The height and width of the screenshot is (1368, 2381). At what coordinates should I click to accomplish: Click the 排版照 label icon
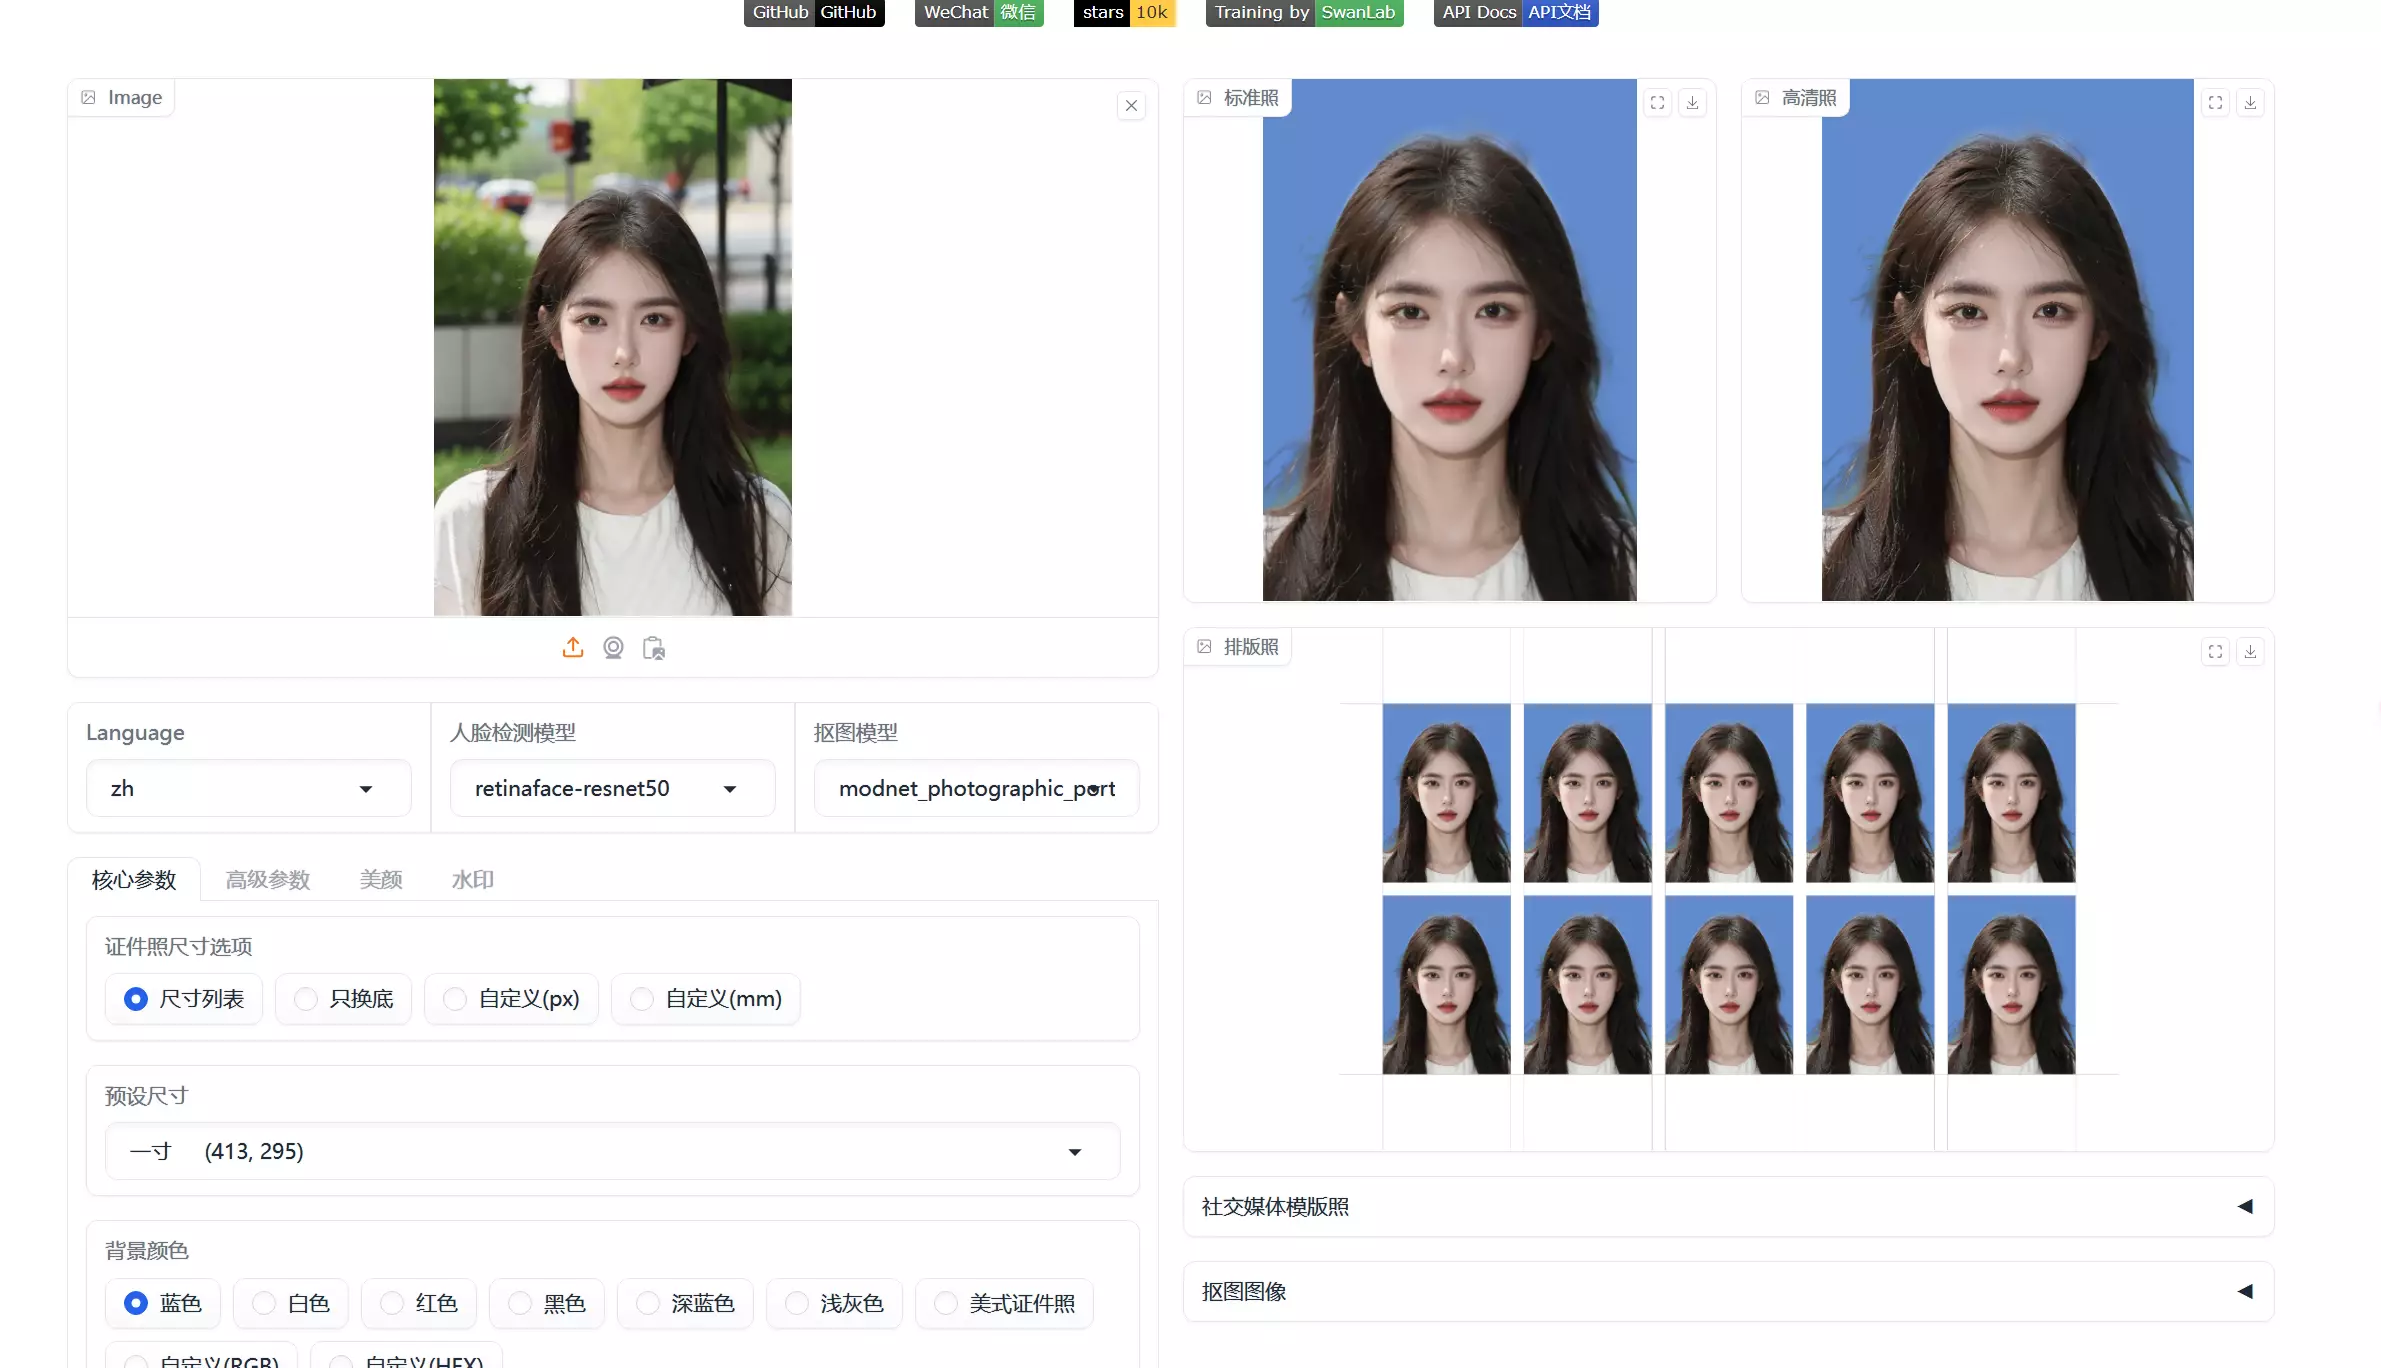(x=1204, y=646)
